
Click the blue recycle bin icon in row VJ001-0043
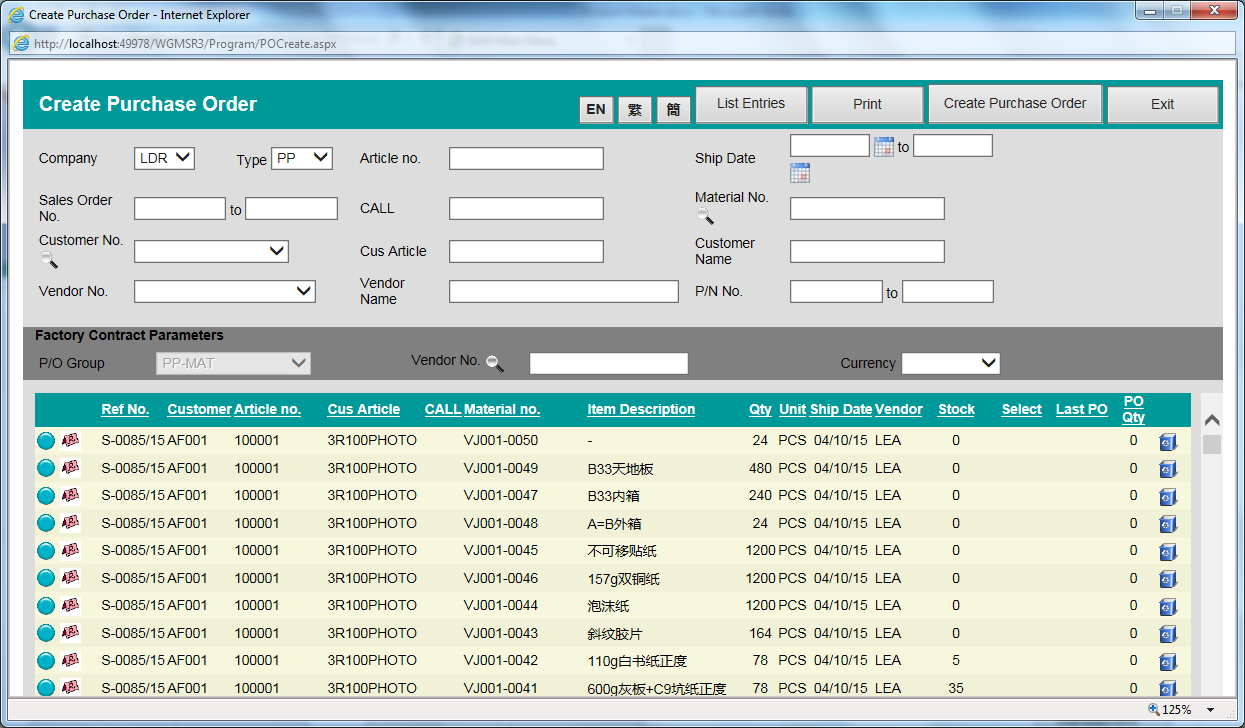click(1168, 634)
